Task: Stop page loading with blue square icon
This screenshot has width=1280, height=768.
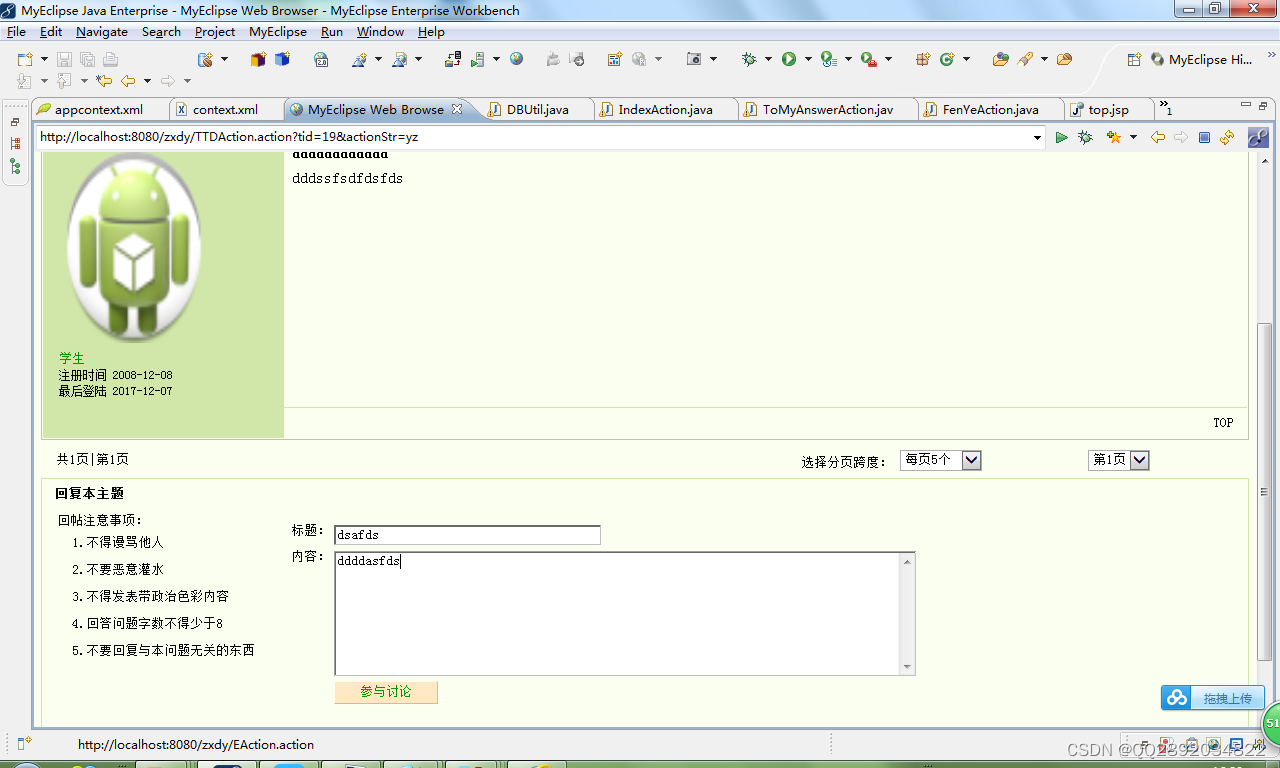Action: 1202,137
